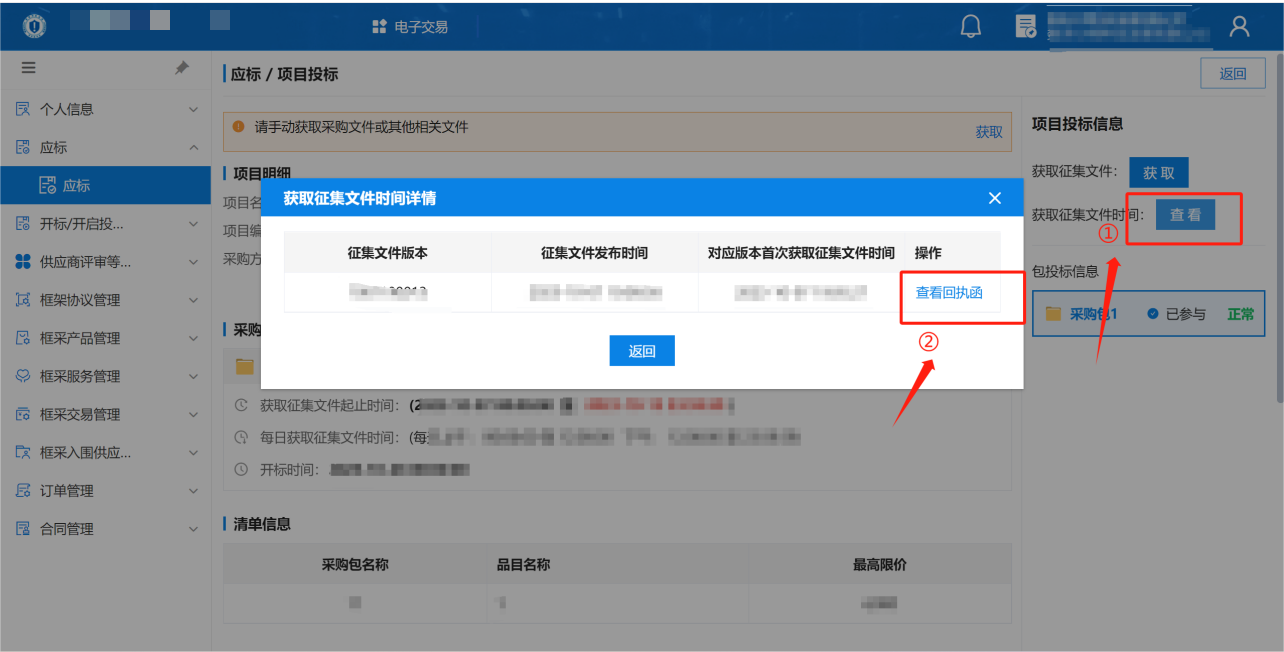1284x652 pixels.
Task: Click the 查看回执函 link
Action: point(949,293)
